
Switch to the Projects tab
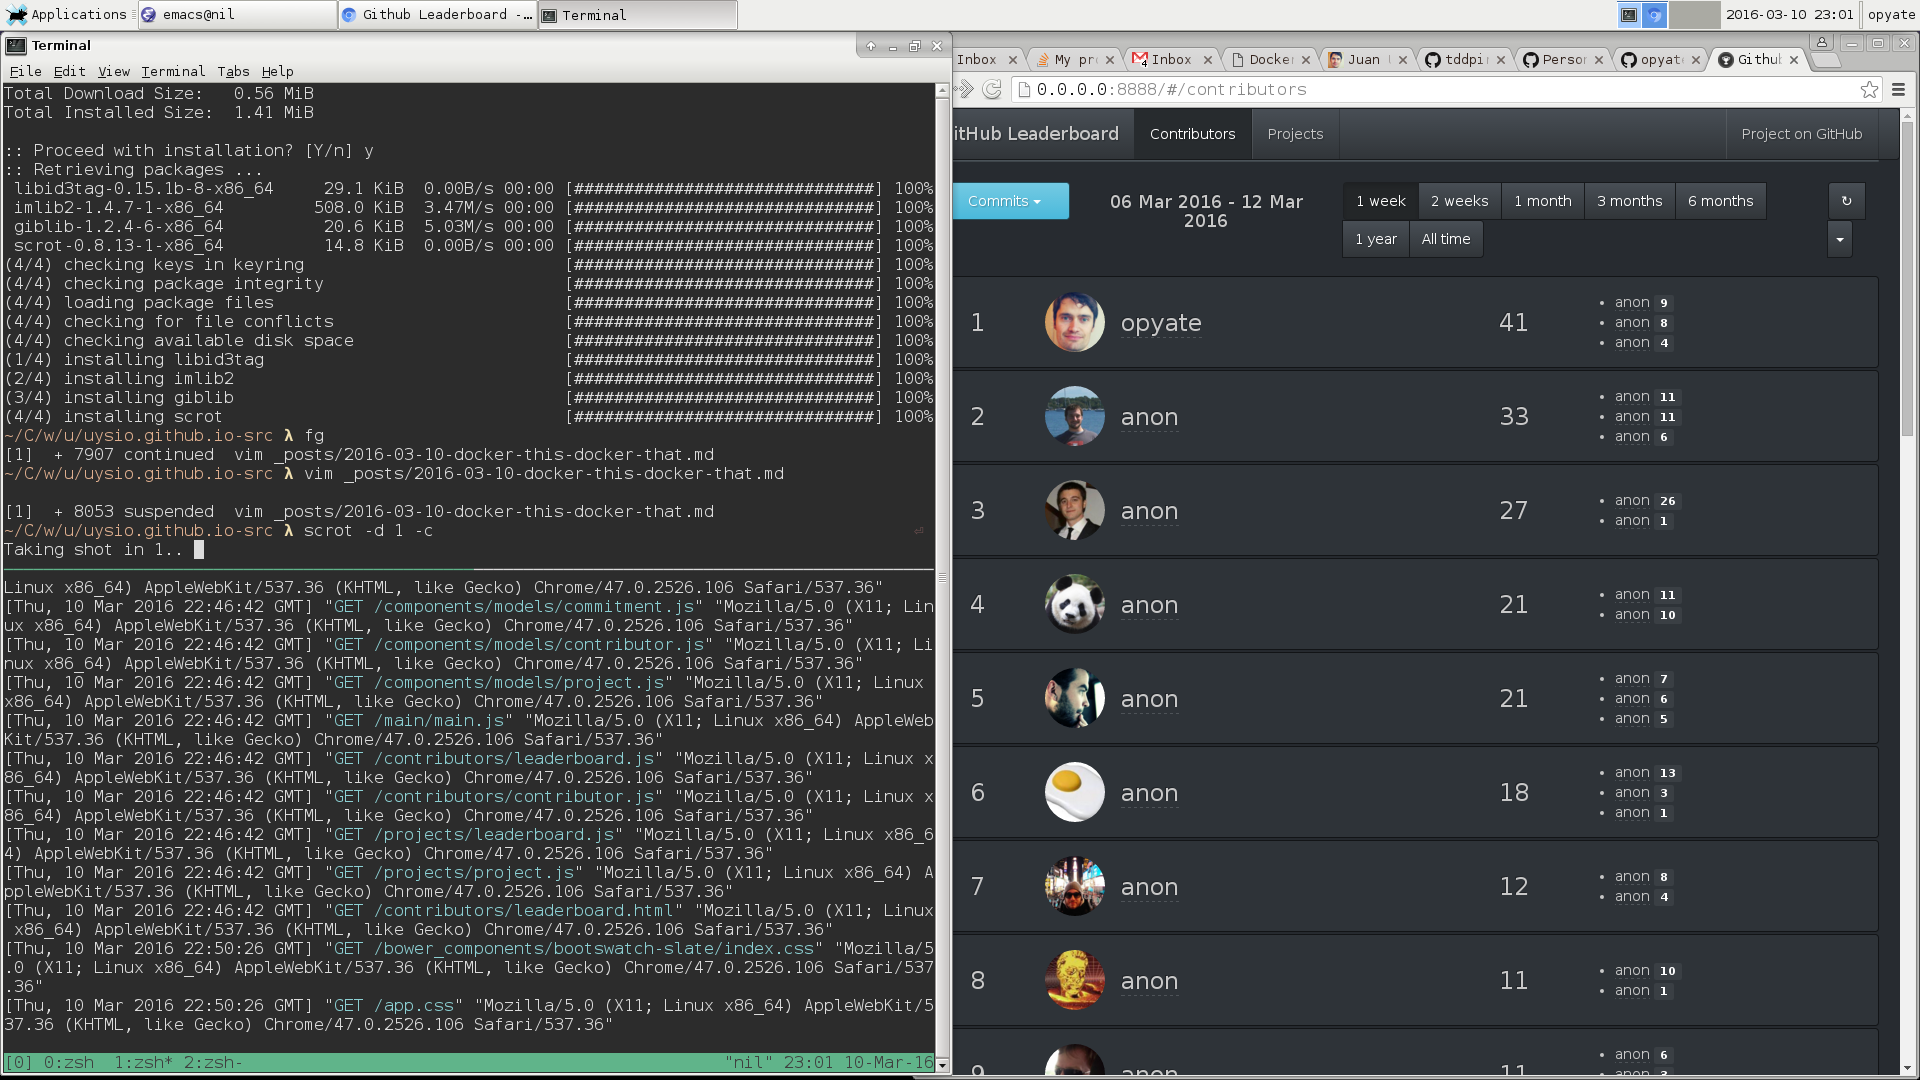(x=1294, y=133)
